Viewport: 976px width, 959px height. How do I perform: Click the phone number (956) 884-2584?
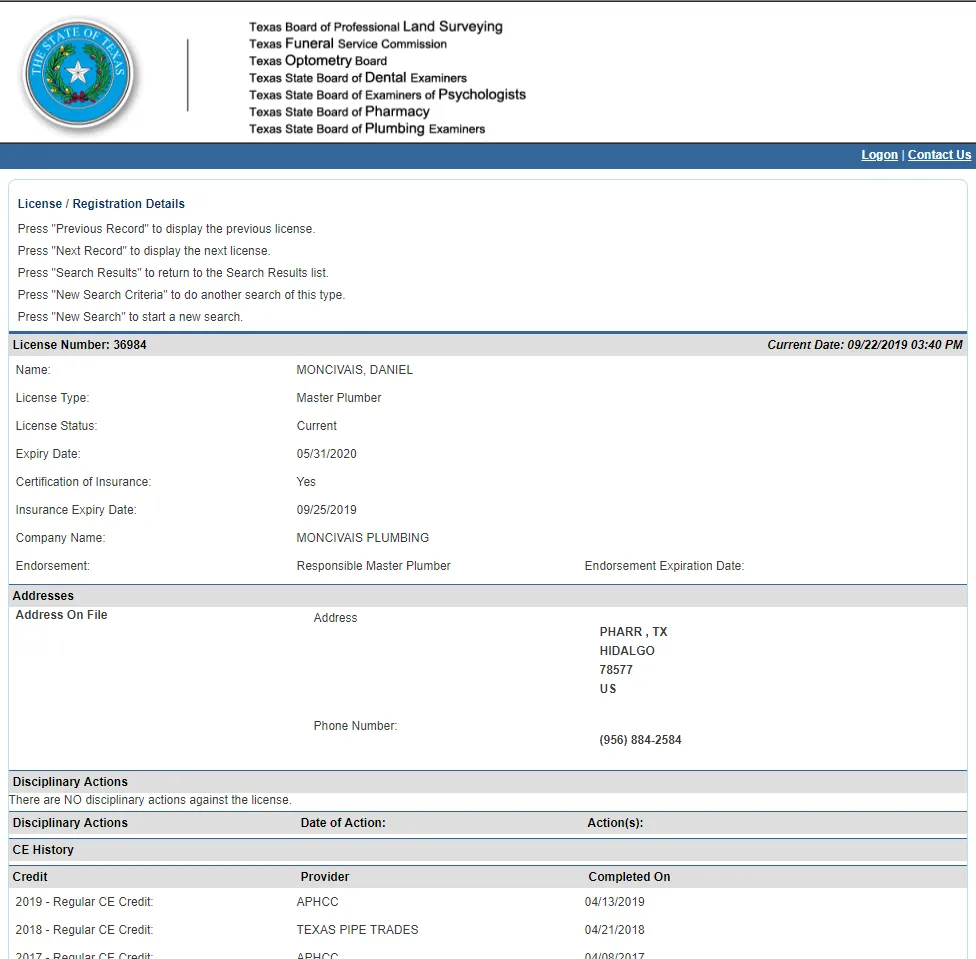(640, 740)
